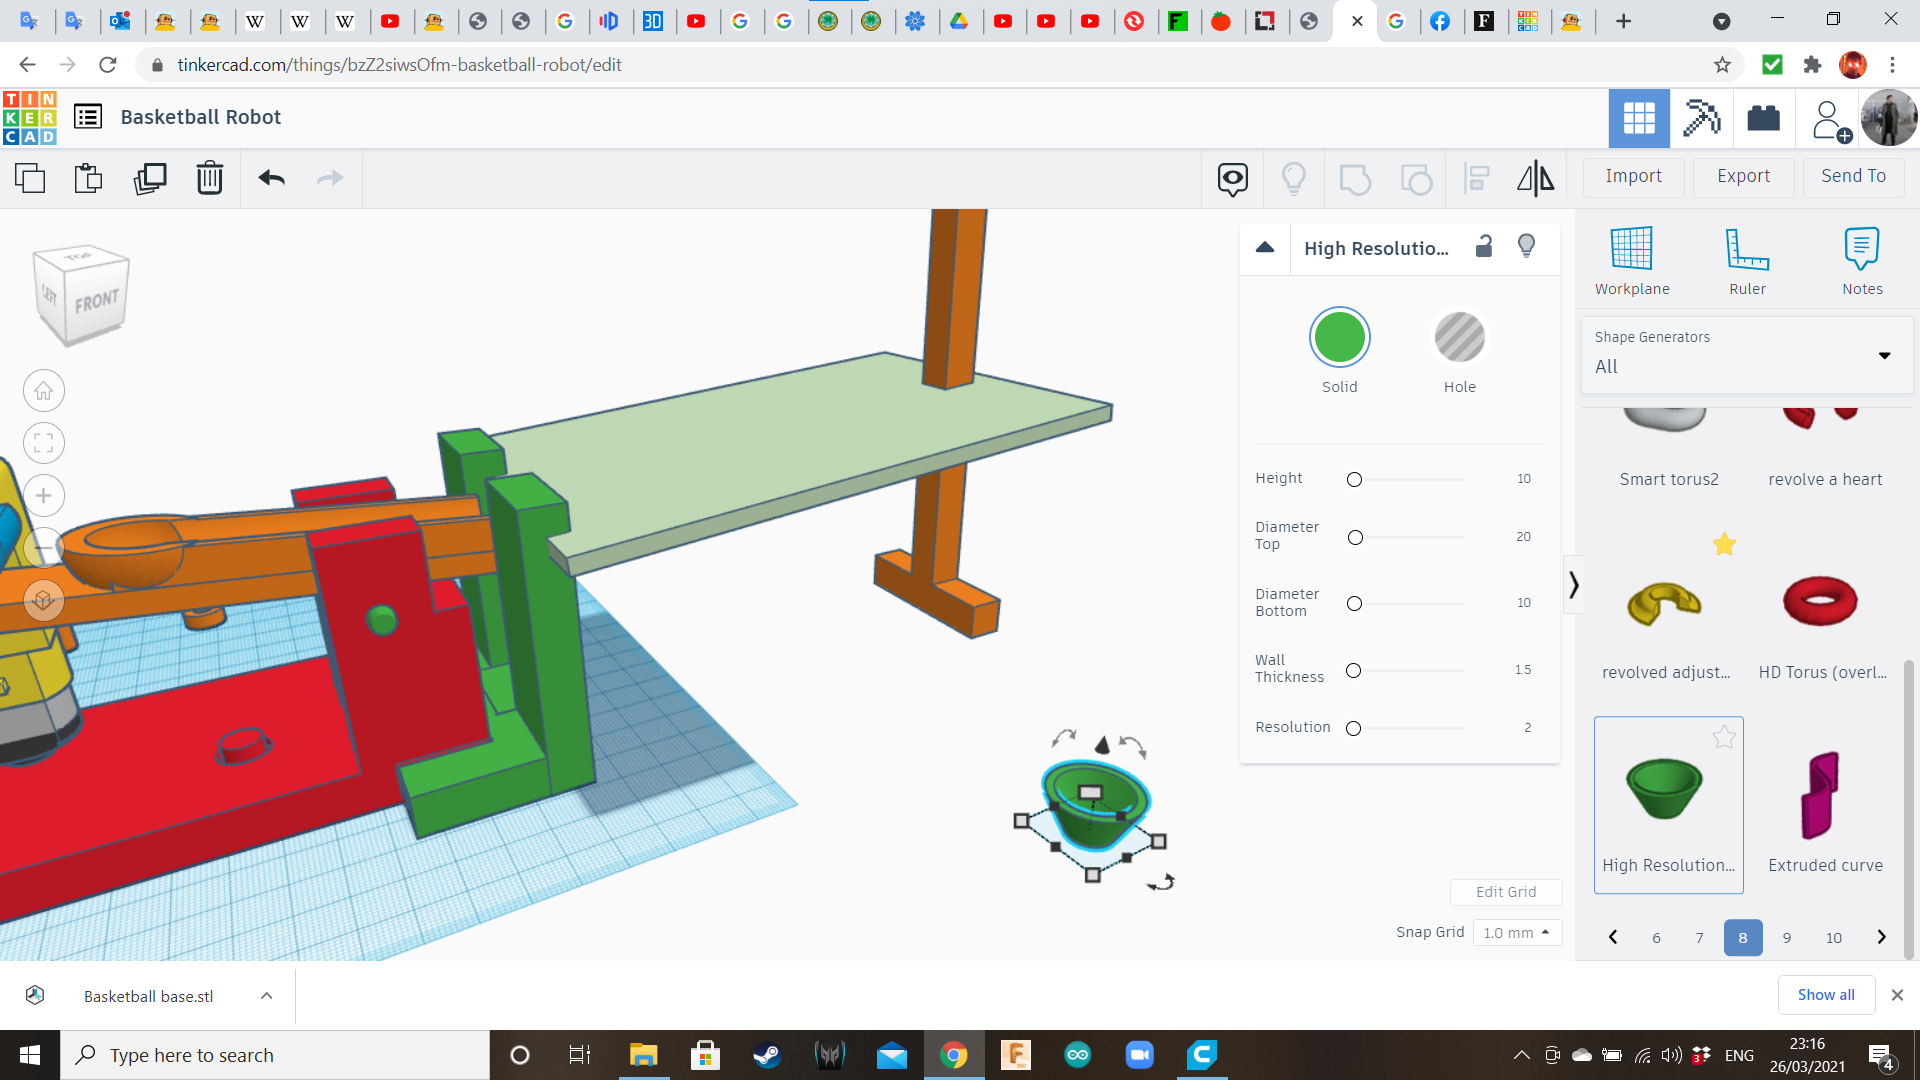Open the Align tool

(1476, 178)
